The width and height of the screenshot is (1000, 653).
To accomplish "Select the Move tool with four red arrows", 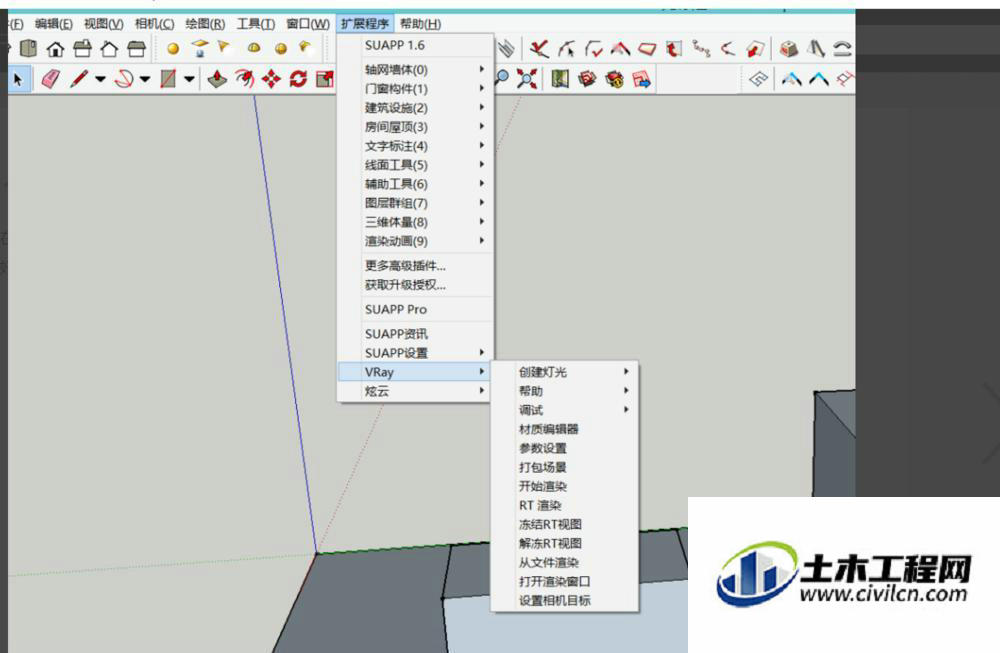I will [x=272, y=79].
